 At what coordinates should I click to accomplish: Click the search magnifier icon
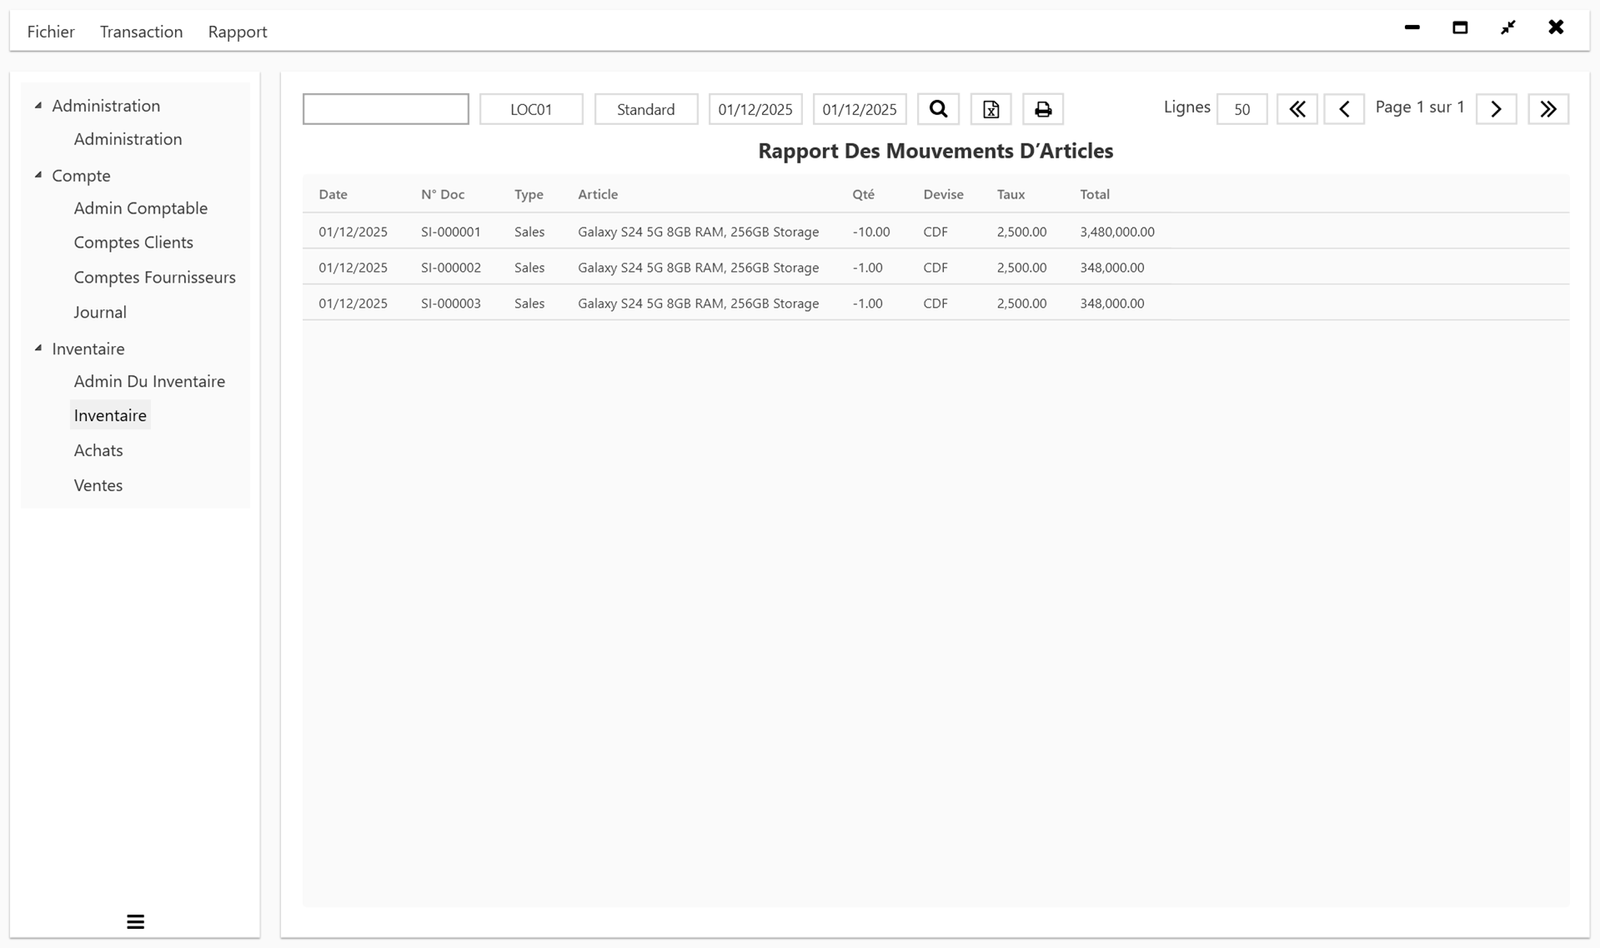pos(937,108)
